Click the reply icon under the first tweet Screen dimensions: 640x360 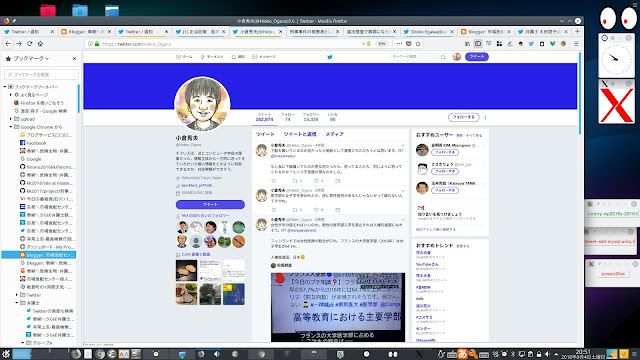(x=273, y=180)
